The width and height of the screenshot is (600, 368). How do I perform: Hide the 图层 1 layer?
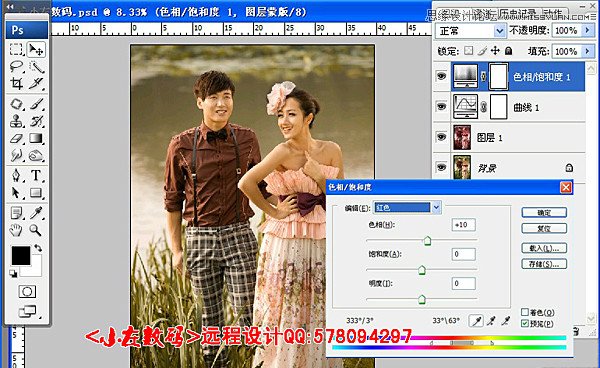click(441, 137)
